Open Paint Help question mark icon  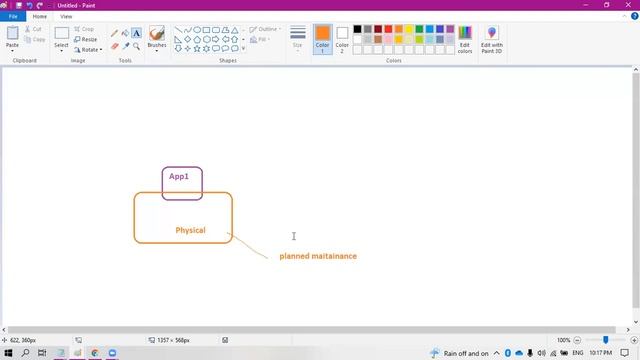[x=634, y=16]
